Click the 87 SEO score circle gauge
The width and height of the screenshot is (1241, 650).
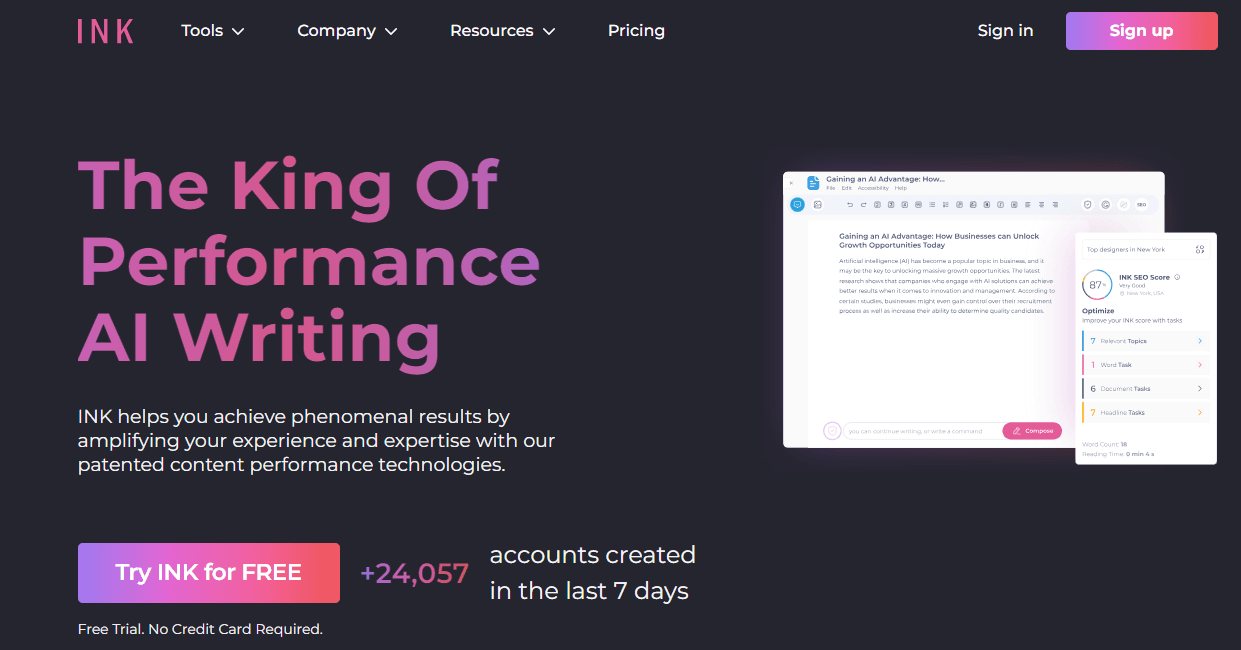(1096, 285)
